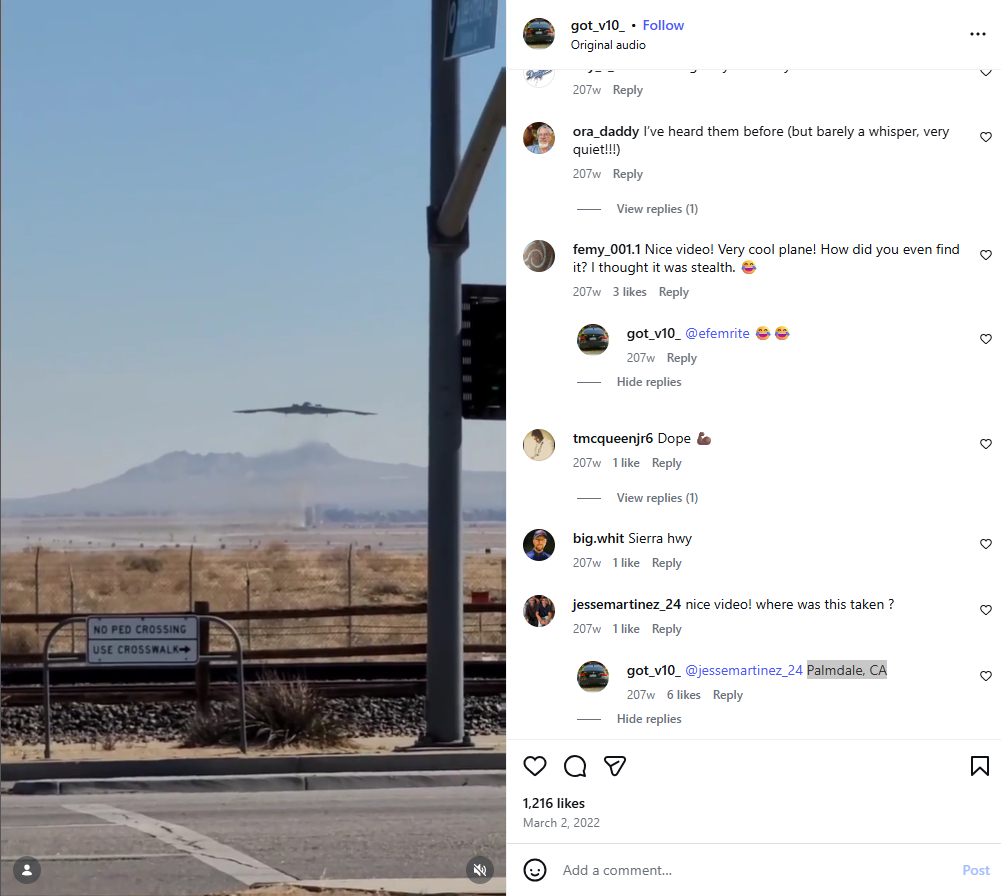Image resolution: width=1001 pixels, height=896 pixels.
Task: Like ora_daddy's comment
Action: [x=986, y=137]
